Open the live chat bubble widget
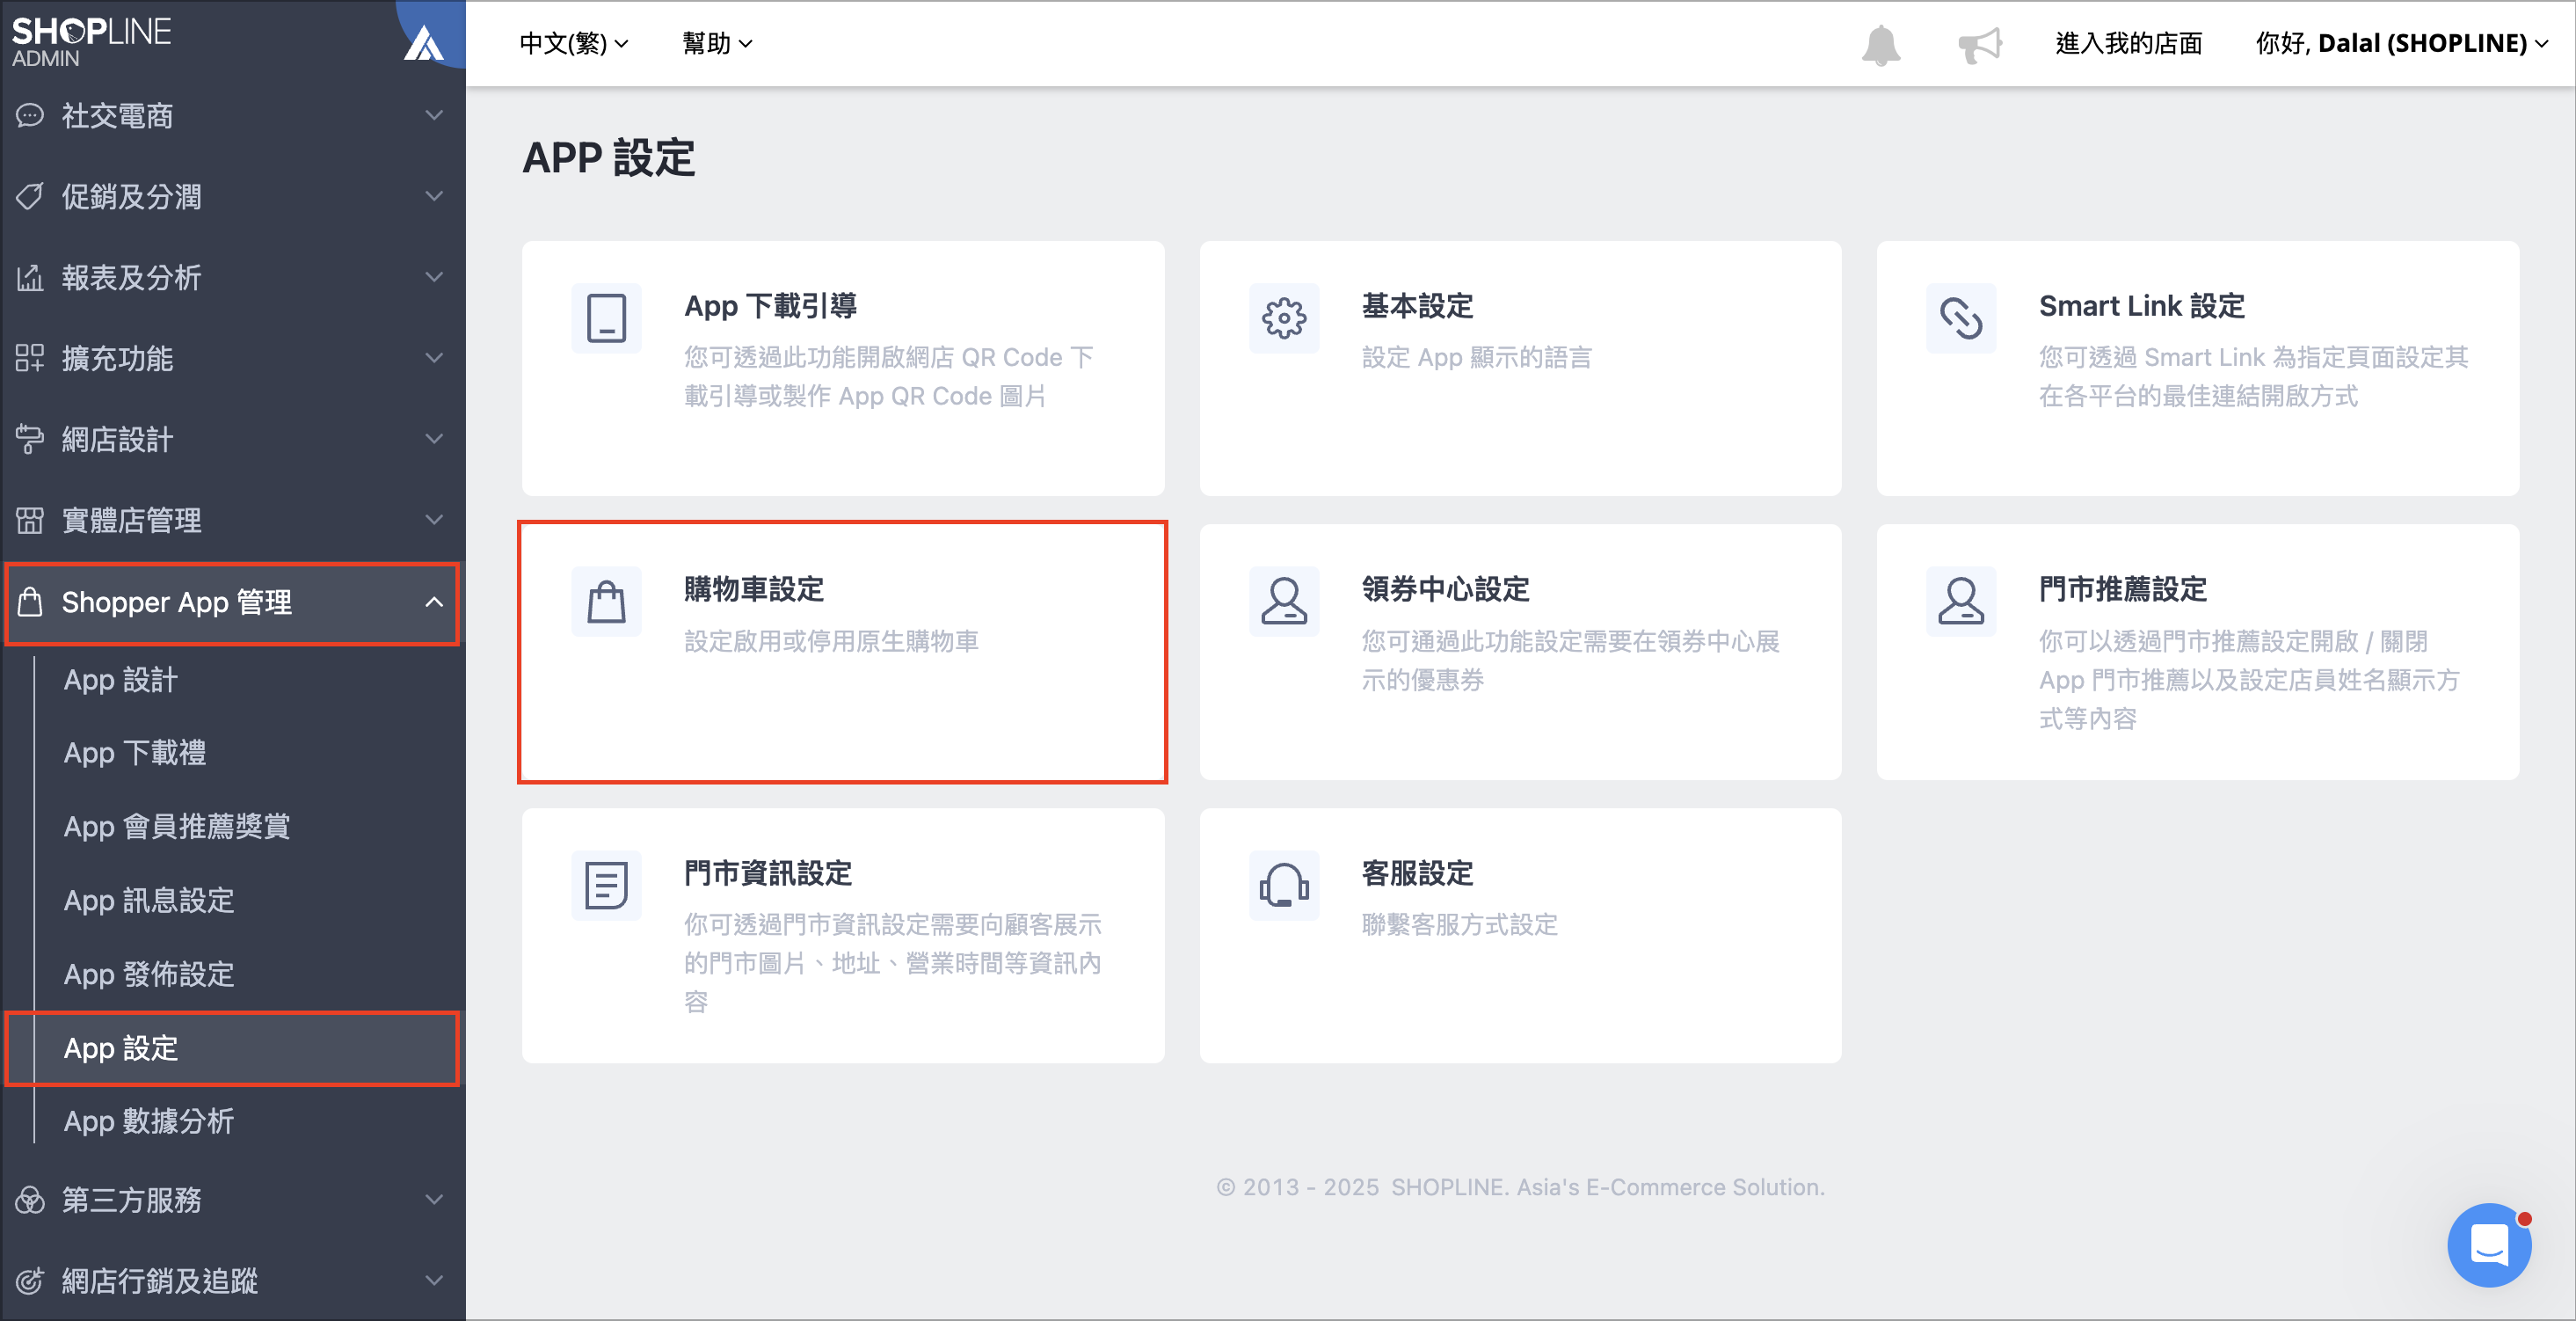The height and width of the screenshot is (1321, 2576). pos(2490,1244)
